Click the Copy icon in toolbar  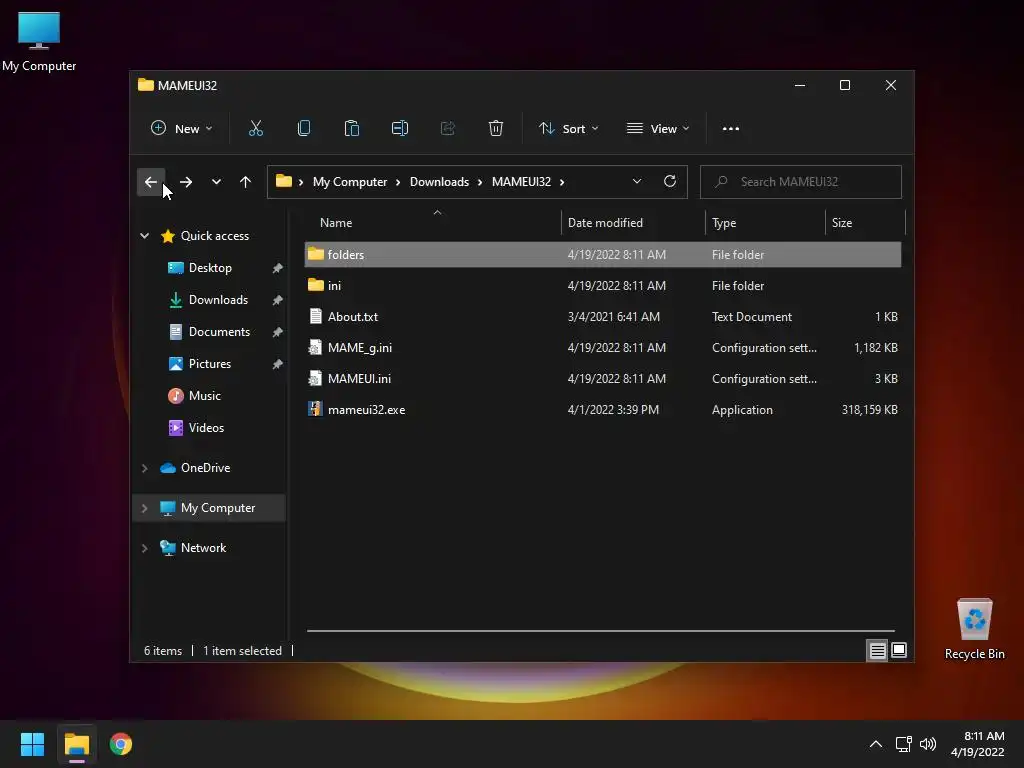point(304,129)
